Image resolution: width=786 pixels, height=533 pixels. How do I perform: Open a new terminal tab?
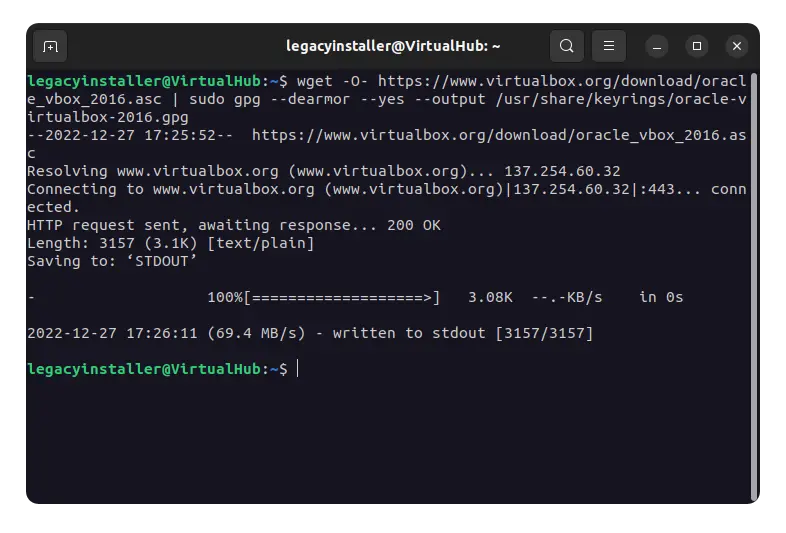tap(50, 46)
